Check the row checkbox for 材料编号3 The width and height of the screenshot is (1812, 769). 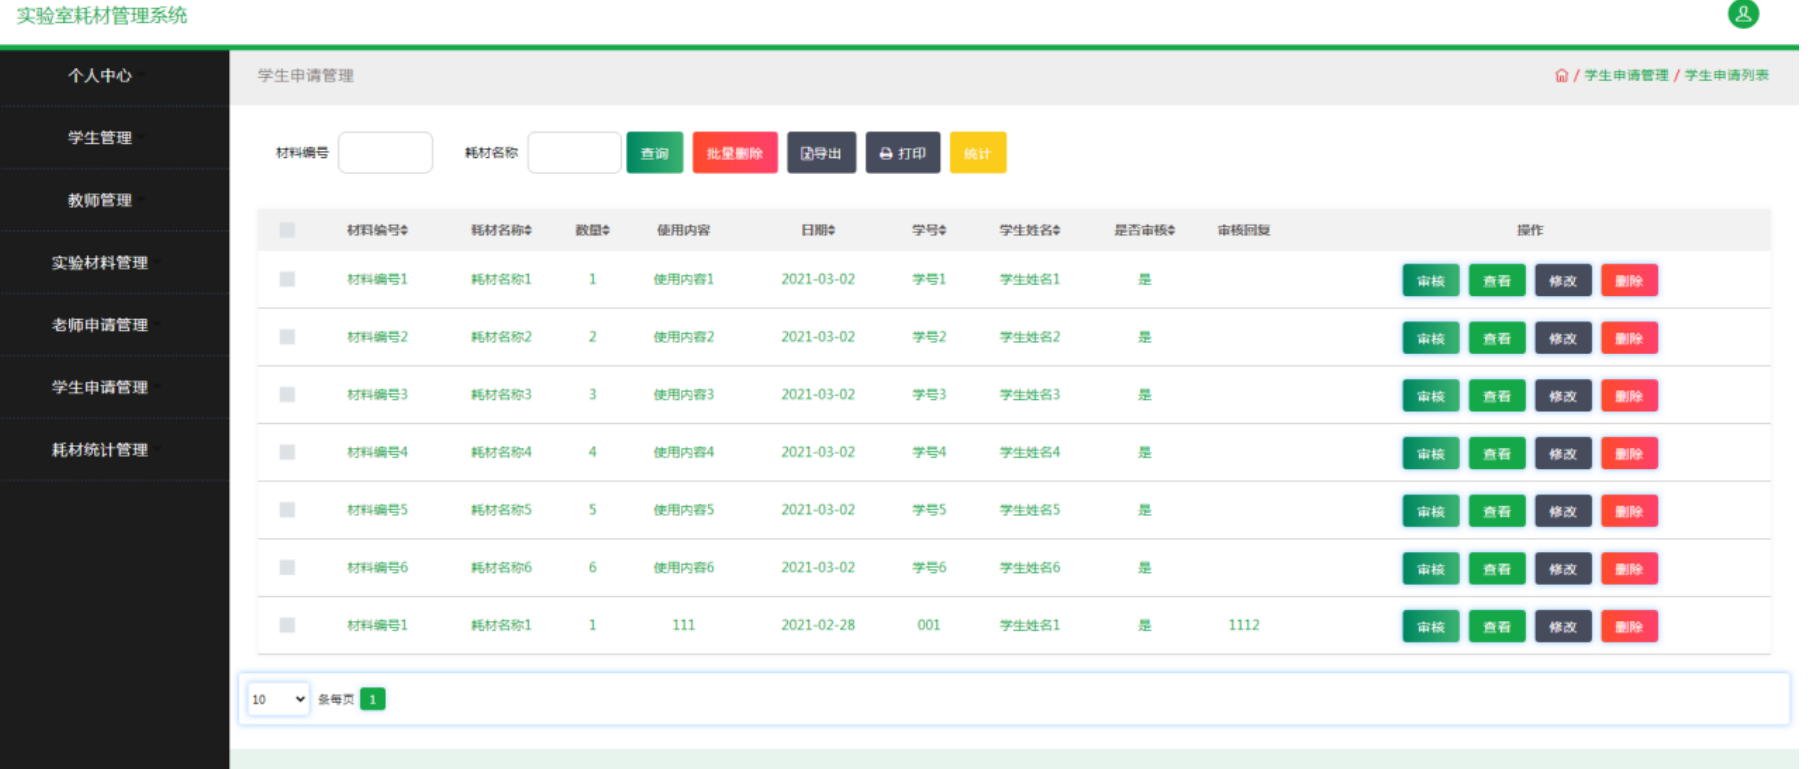click(287, 395)
